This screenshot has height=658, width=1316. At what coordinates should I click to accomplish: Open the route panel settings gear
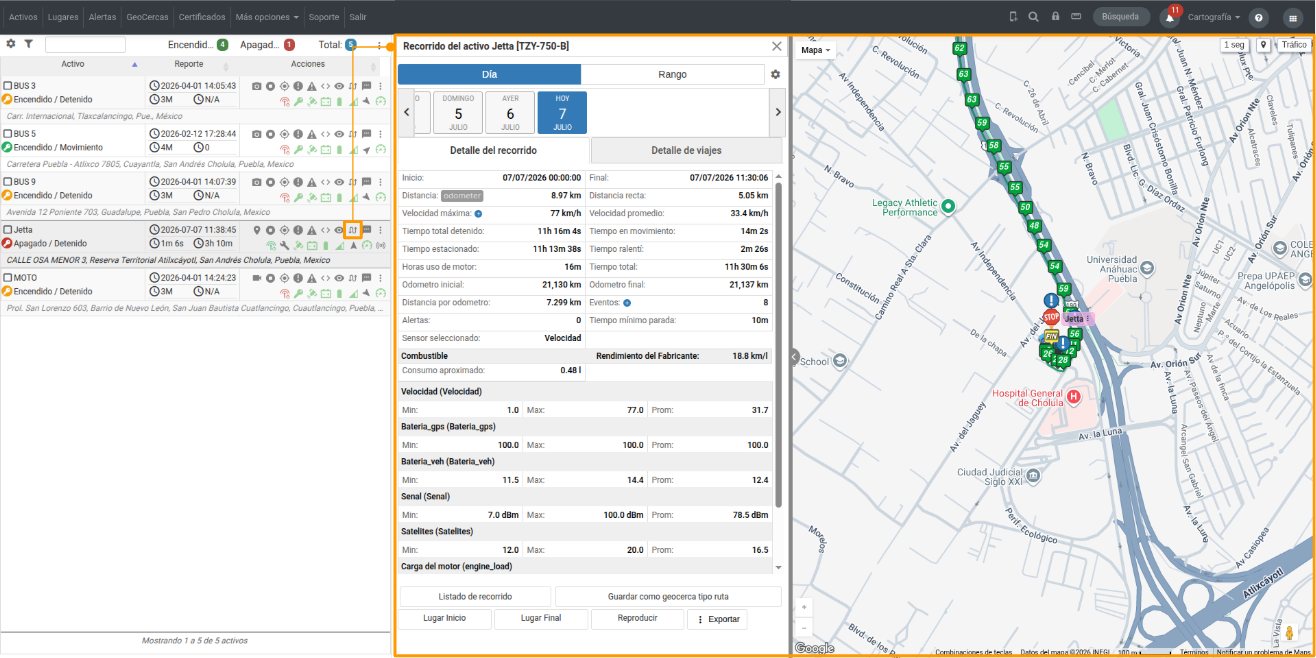point(775,75)
